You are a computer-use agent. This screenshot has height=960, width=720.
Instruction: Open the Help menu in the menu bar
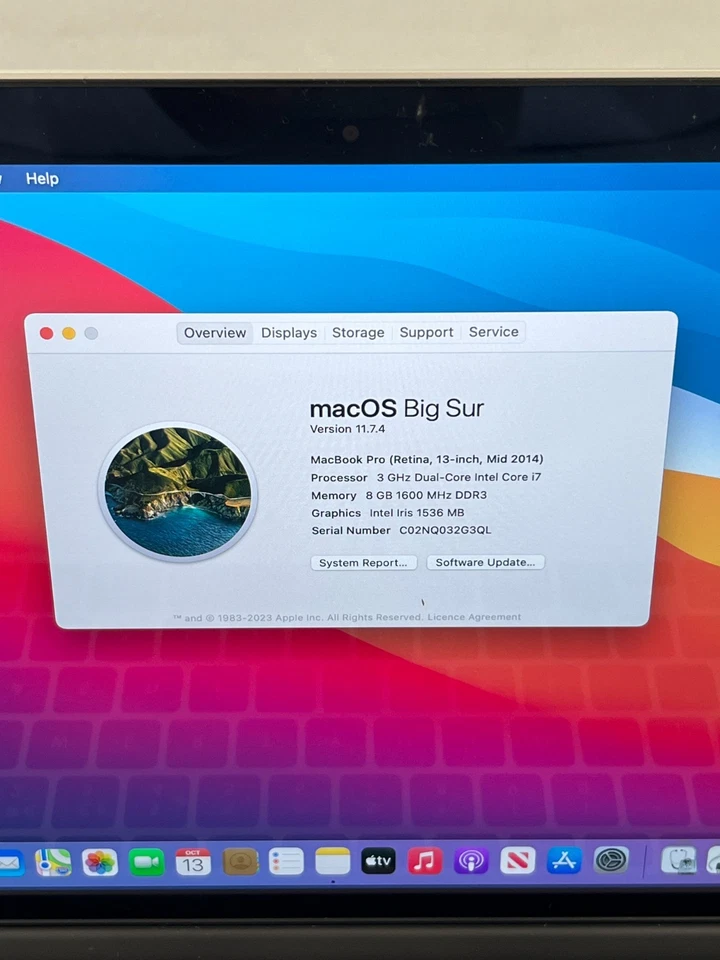42,178
